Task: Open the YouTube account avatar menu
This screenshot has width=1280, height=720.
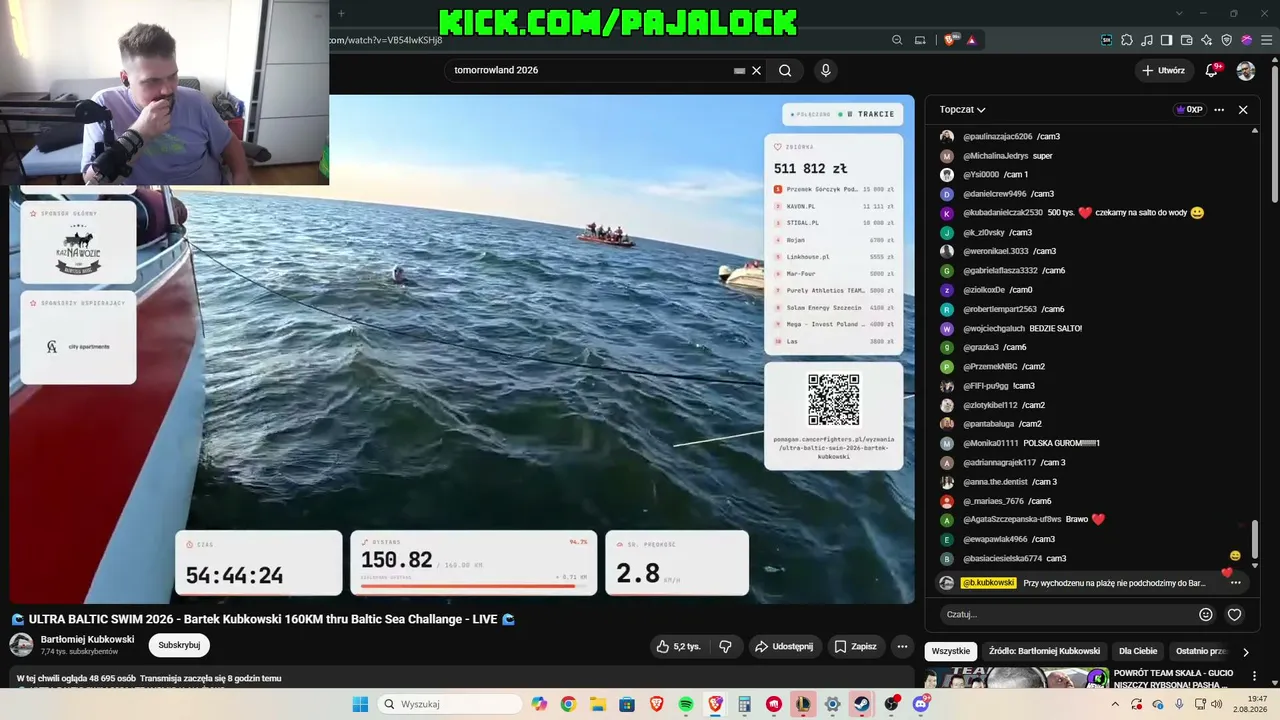Action: coord(1246,70)
